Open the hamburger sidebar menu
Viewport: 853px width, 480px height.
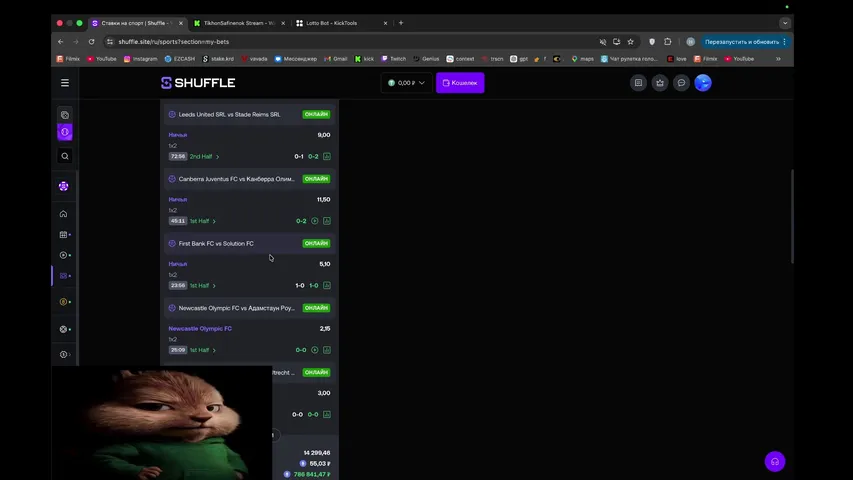[x=65, y=83]
